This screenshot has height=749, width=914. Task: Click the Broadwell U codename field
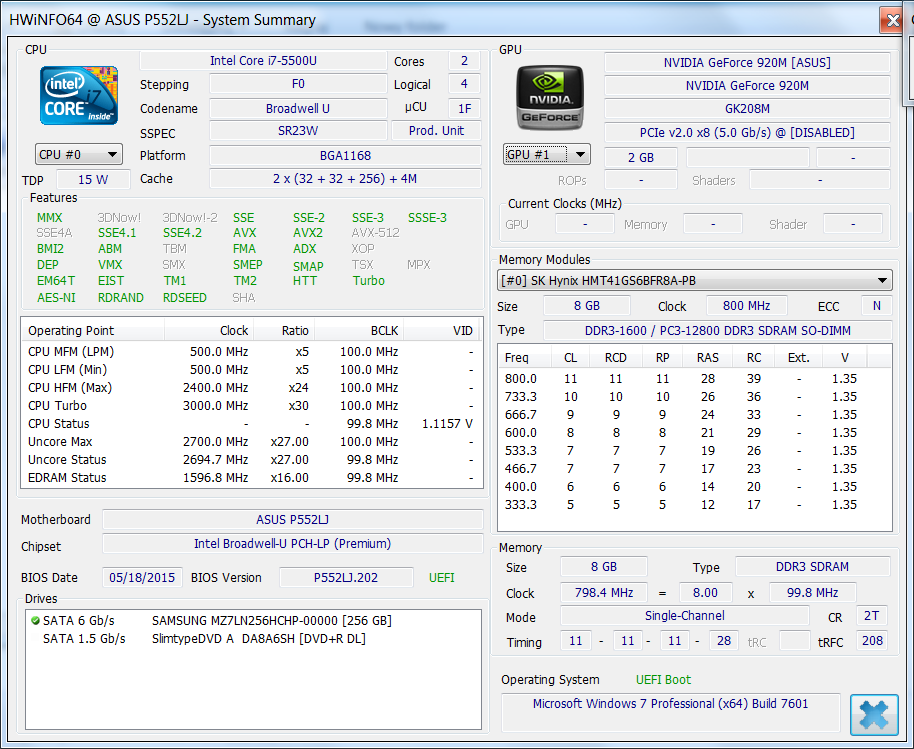pos(298,108)
